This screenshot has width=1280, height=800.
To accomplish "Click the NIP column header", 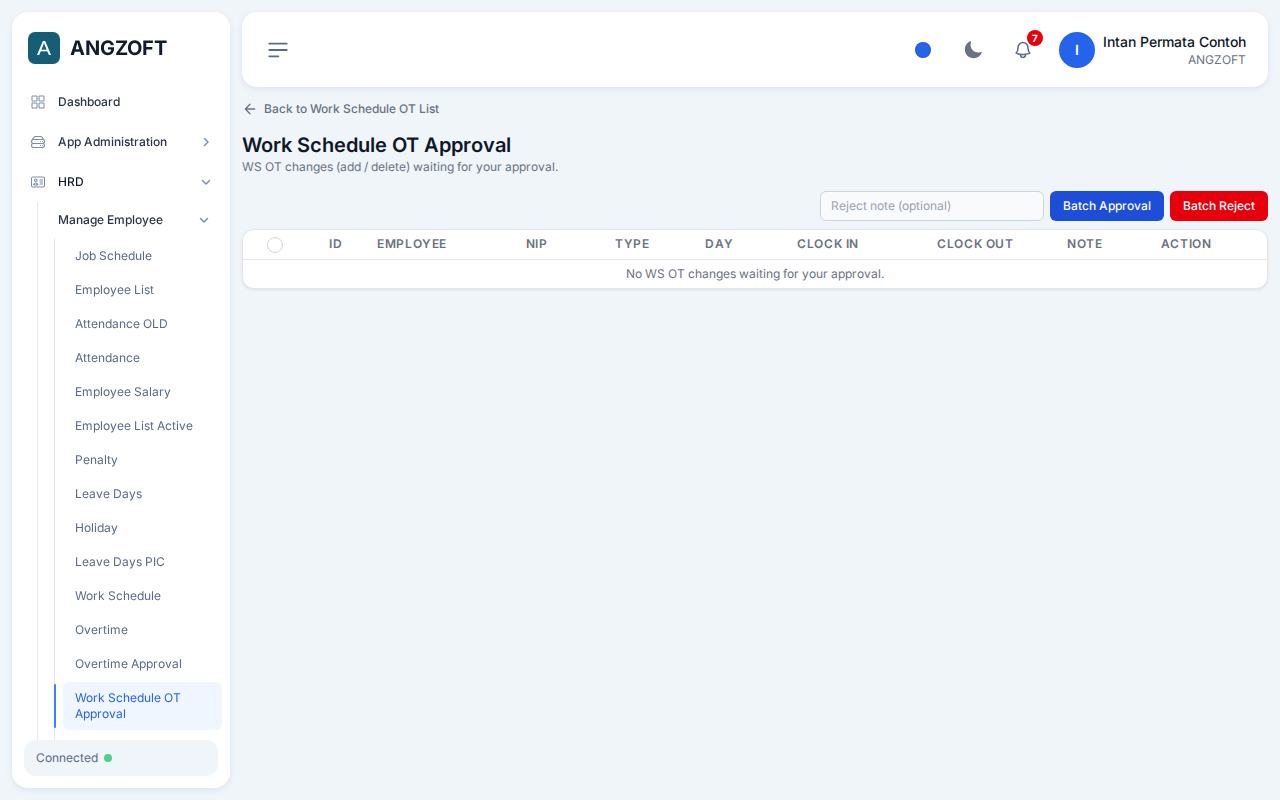I will (x=536, y=244).
